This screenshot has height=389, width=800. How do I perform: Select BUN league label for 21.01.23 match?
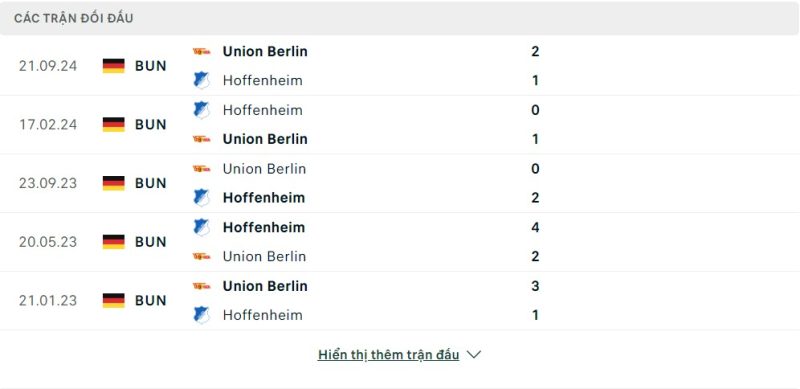tap(151, 300)
